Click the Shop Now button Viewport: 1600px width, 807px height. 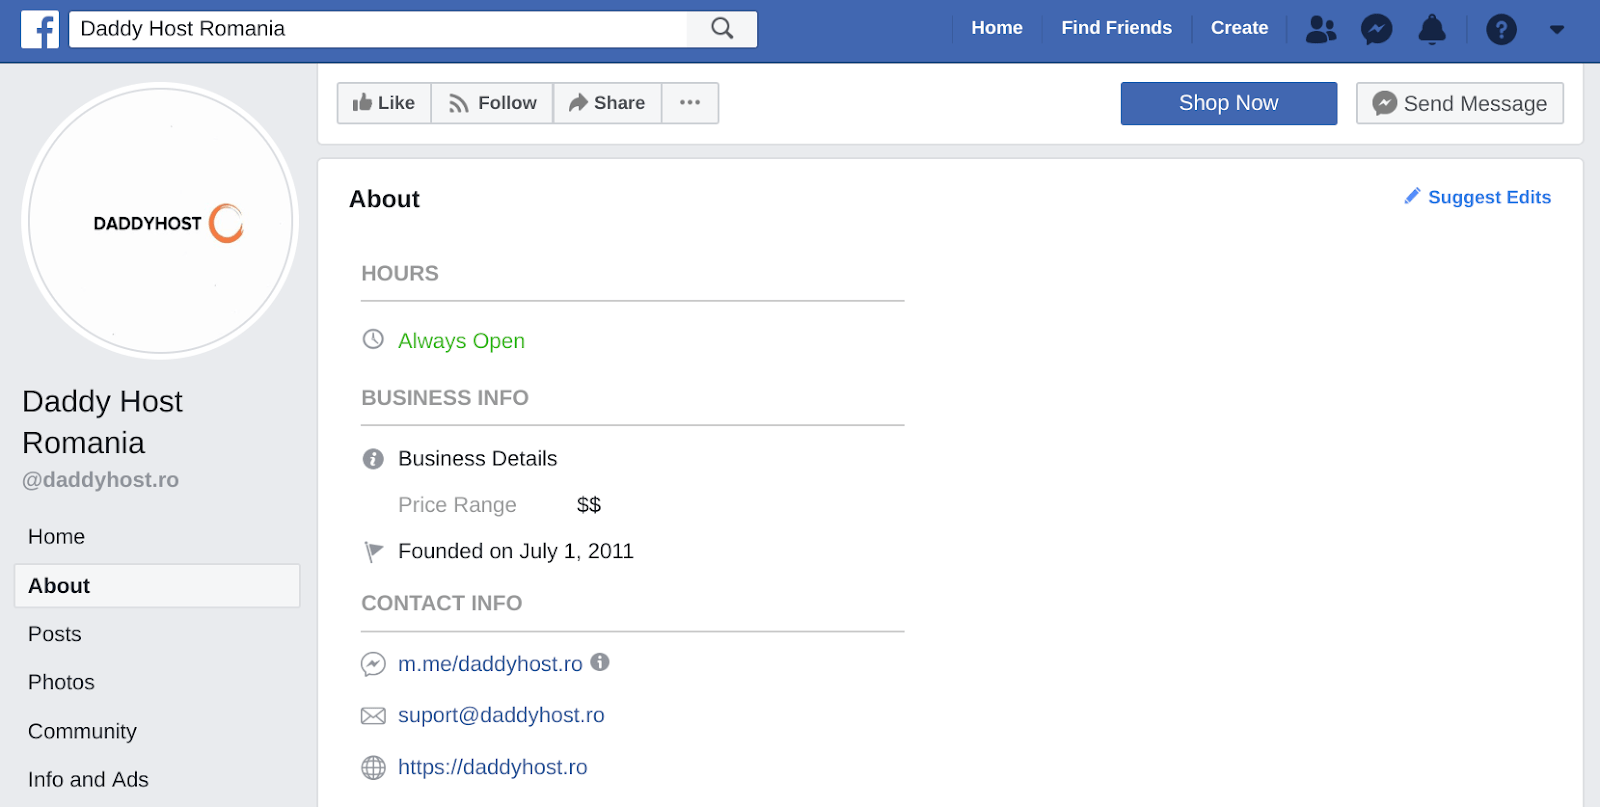[x=1228, y=103]
